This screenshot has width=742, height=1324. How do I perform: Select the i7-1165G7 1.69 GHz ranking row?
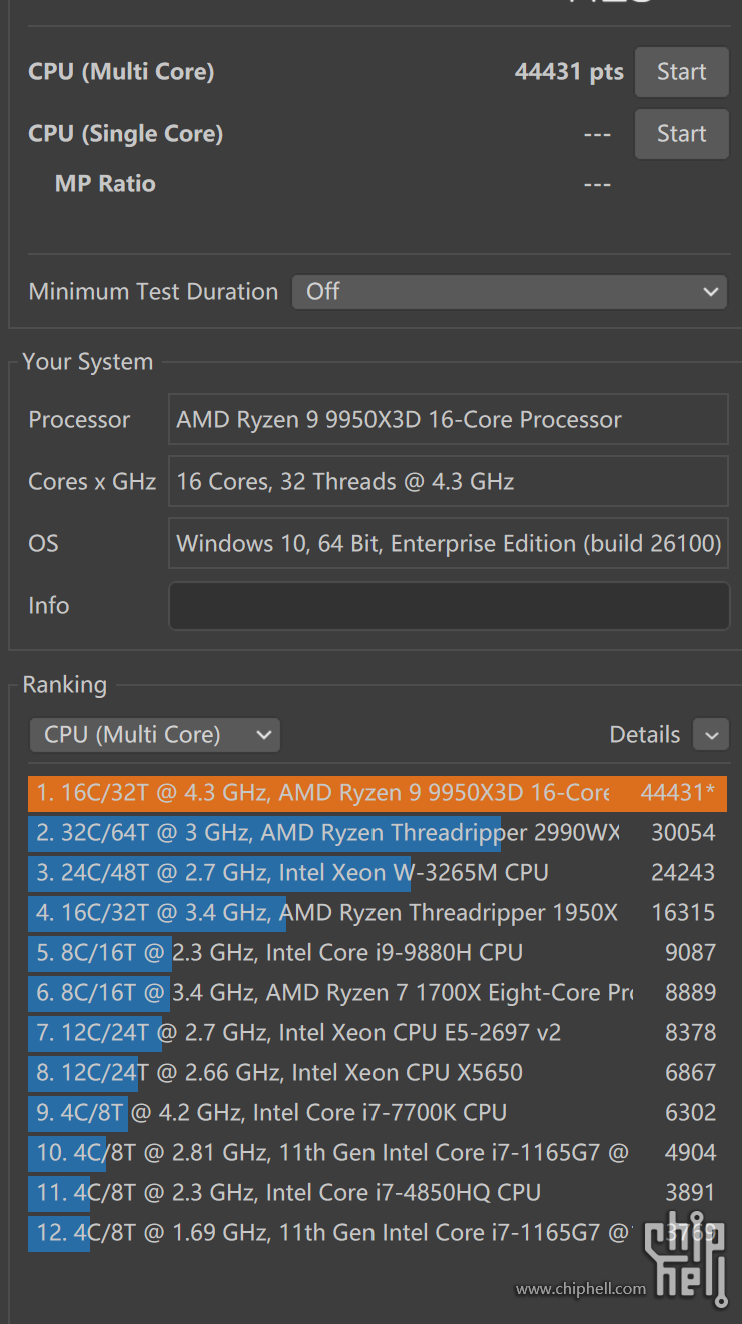point(377,1233)
